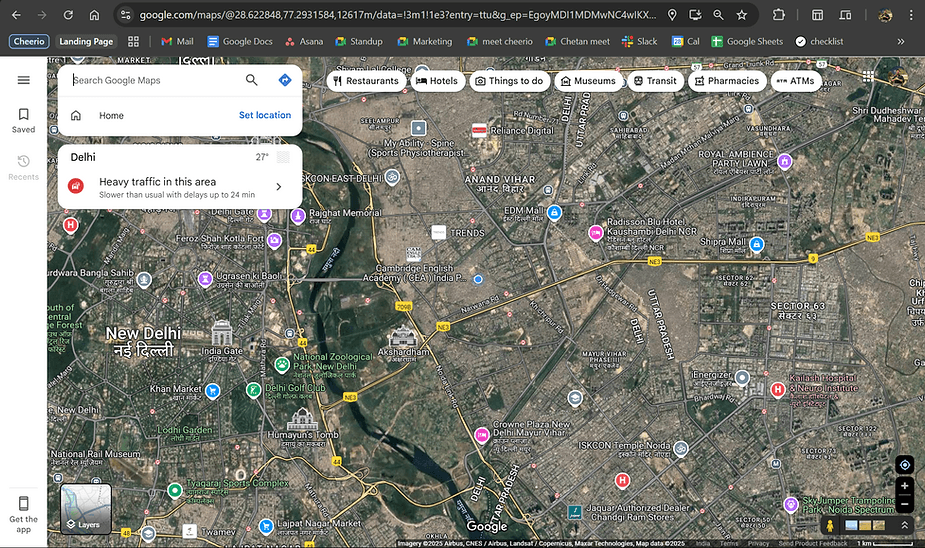Open the checklist bookmark

[x=819, y=41]
